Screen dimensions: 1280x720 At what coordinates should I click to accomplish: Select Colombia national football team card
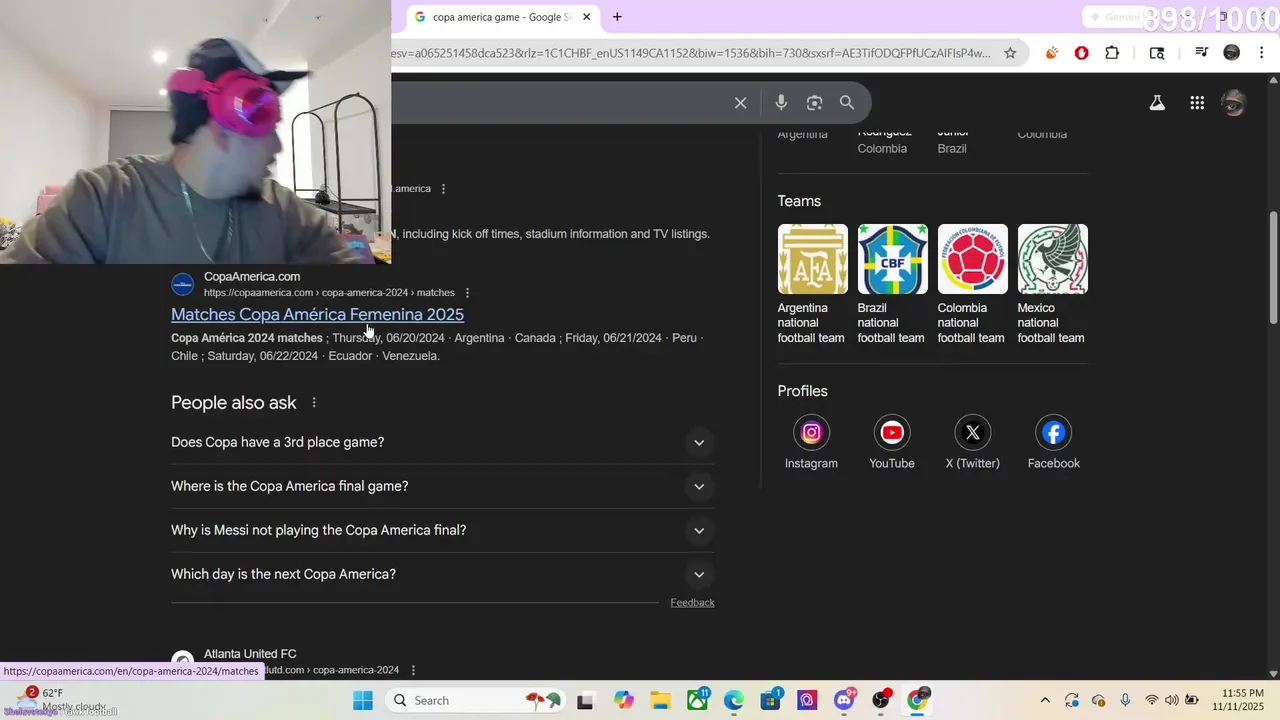tap(972, 285)
